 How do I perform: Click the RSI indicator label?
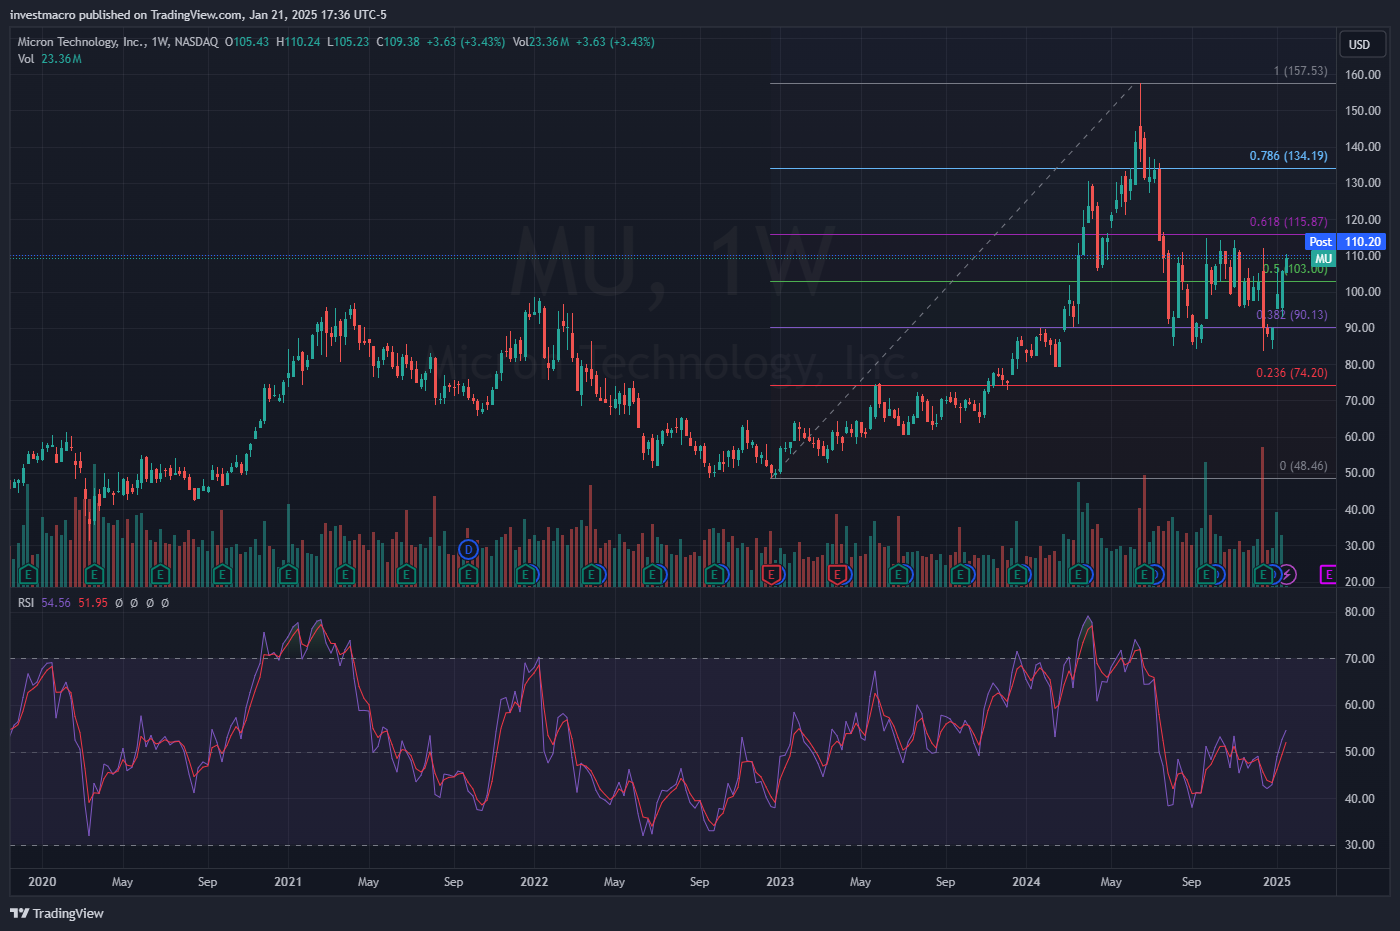coord(26,603)
